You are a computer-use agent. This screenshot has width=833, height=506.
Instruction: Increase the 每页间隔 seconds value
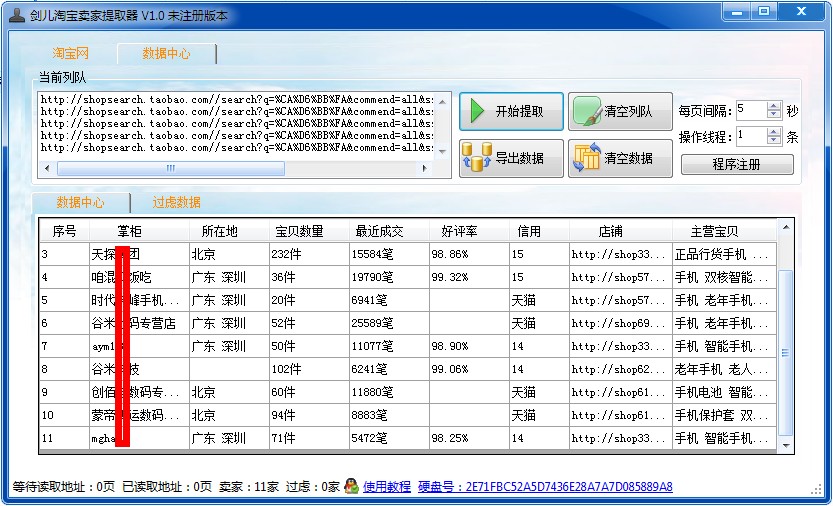point(774,106)
